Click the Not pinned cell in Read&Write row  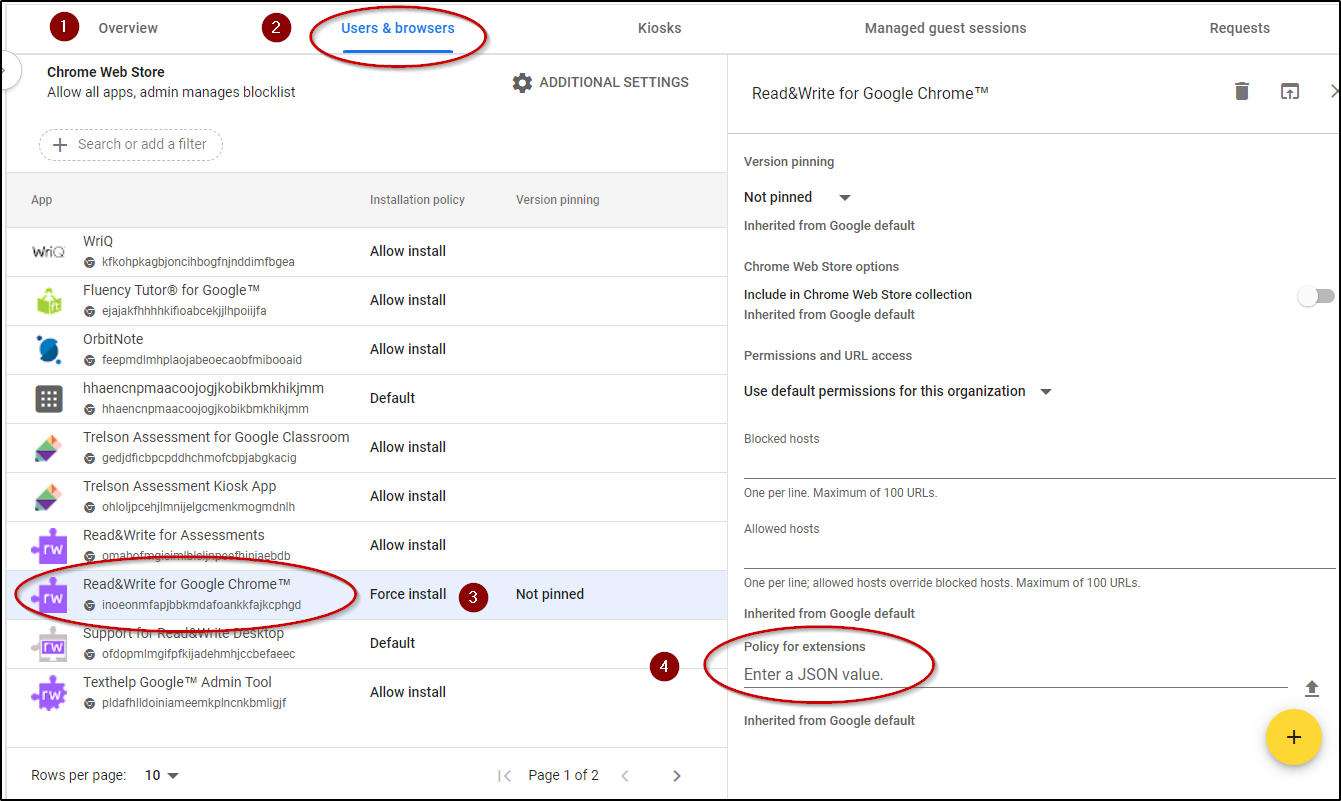pos(550,594)
